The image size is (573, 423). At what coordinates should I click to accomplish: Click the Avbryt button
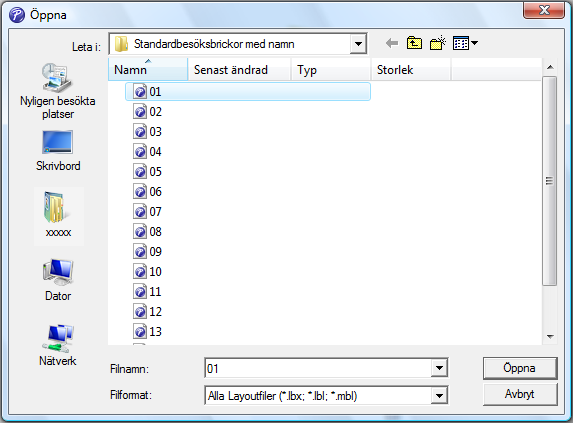520,394
